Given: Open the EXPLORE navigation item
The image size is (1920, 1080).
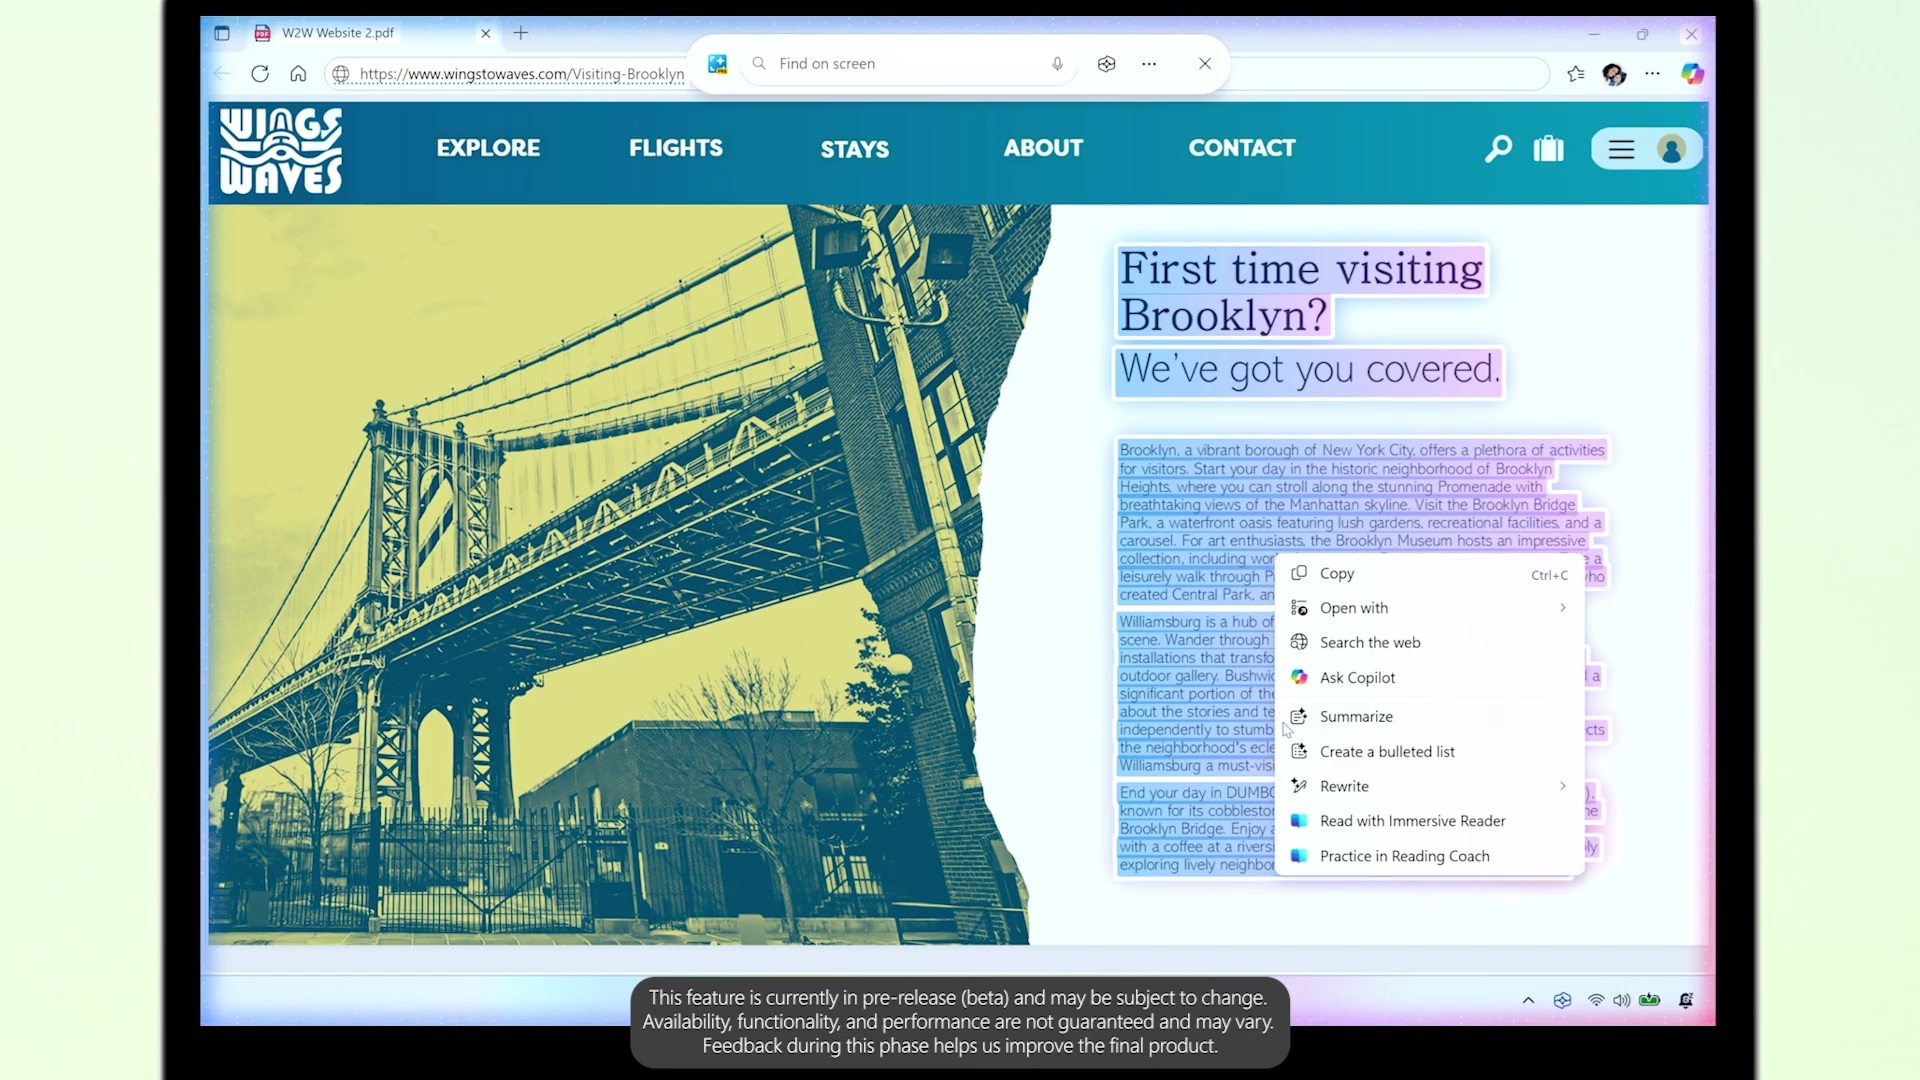Looking at the screenshot, I should (488, 148).
